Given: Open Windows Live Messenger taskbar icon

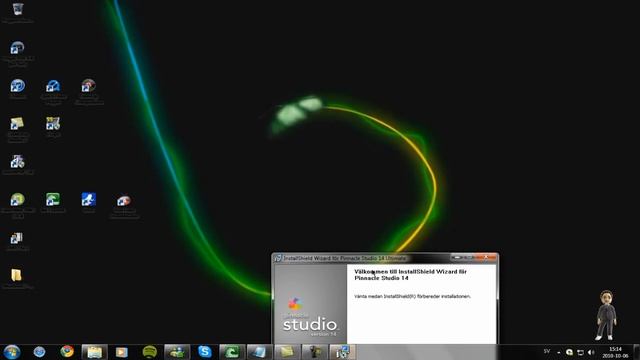Looking at the screenshot, I should (x=177, y=352).
